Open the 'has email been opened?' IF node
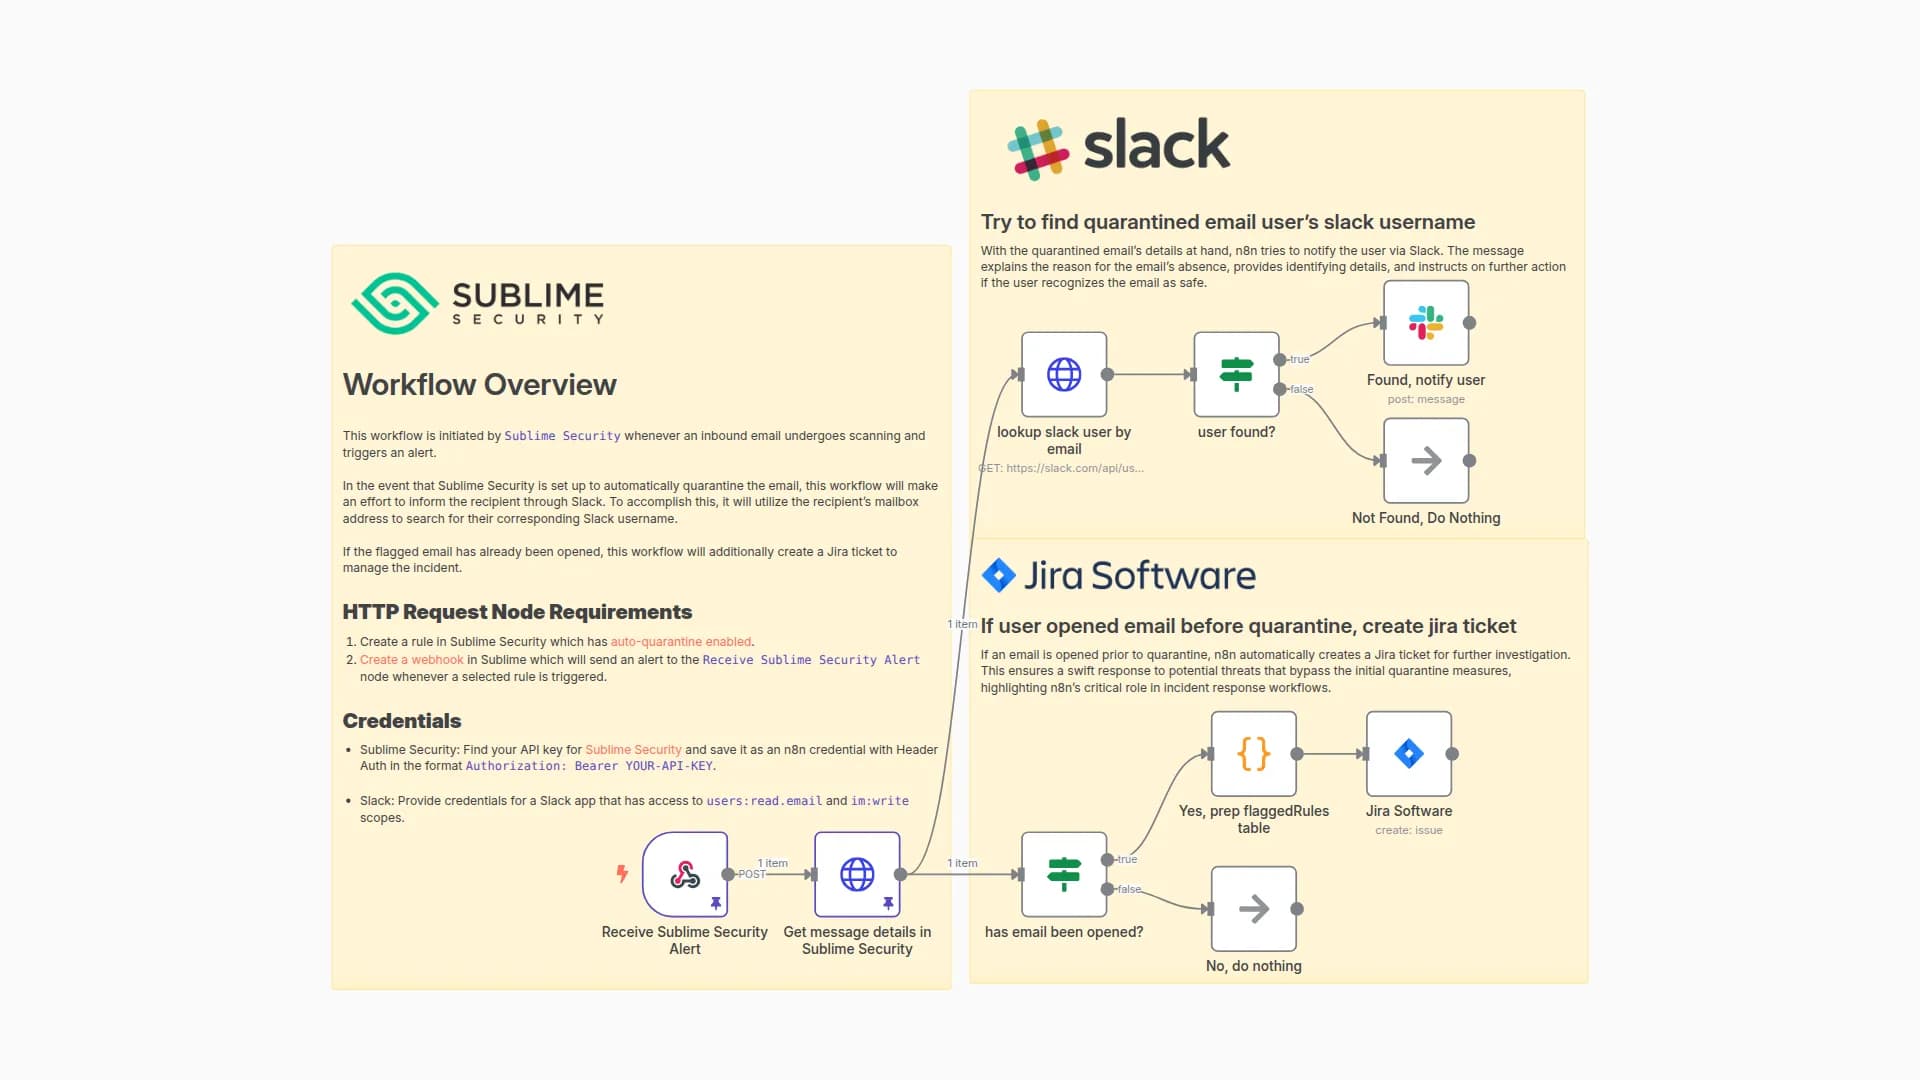This screenshot has width=1920, height=1080. click(1064, 874)
